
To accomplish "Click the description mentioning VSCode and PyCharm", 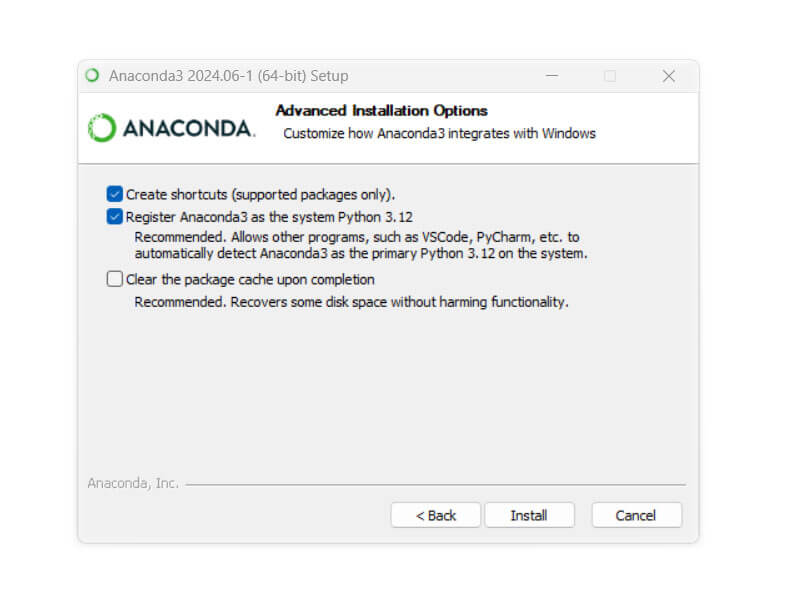I will pos(361,245).
